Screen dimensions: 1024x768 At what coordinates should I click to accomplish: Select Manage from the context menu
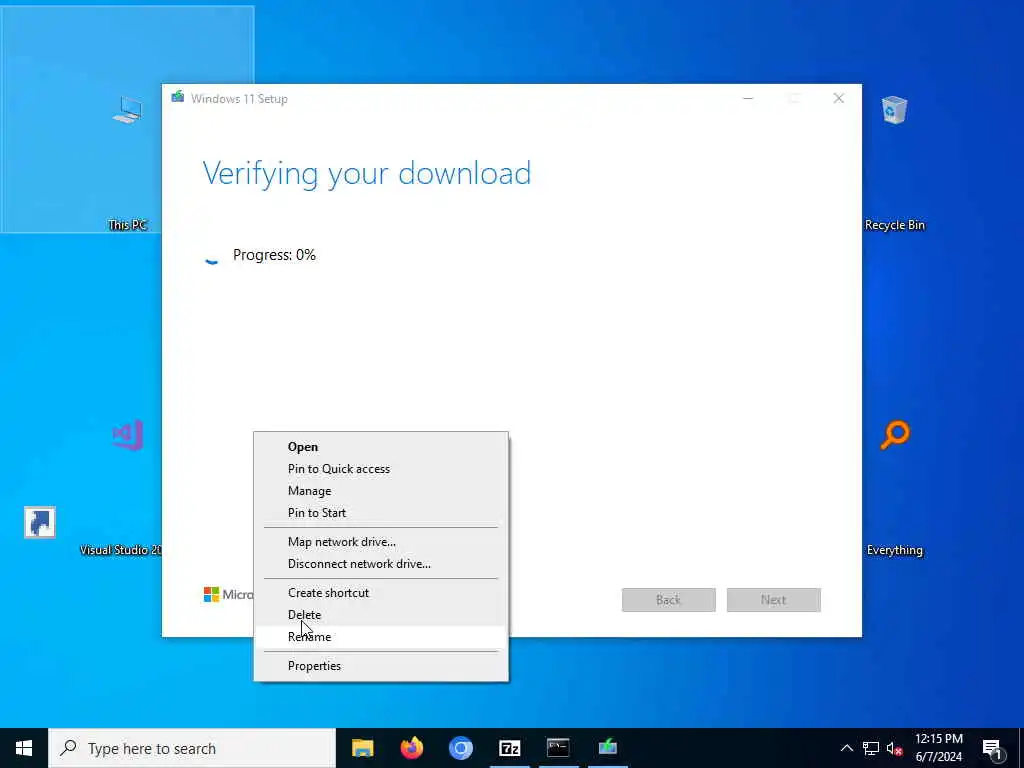381,491
